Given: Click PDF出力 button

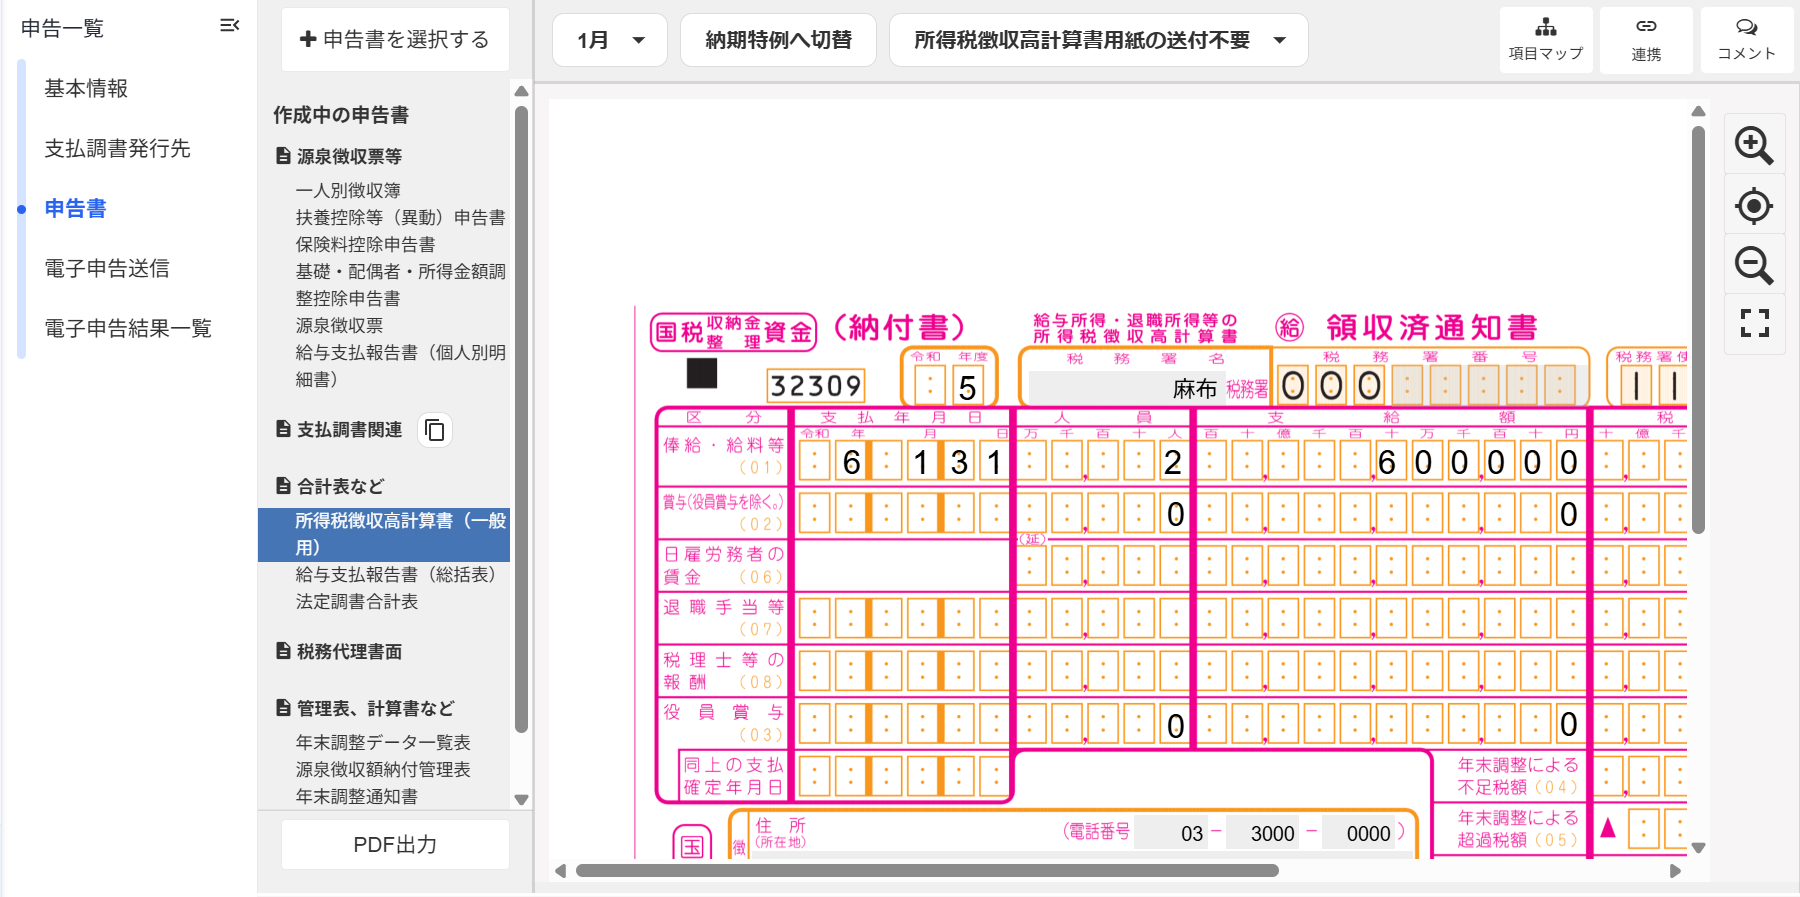Looking at the screenshot, I should tap(395, 845).
